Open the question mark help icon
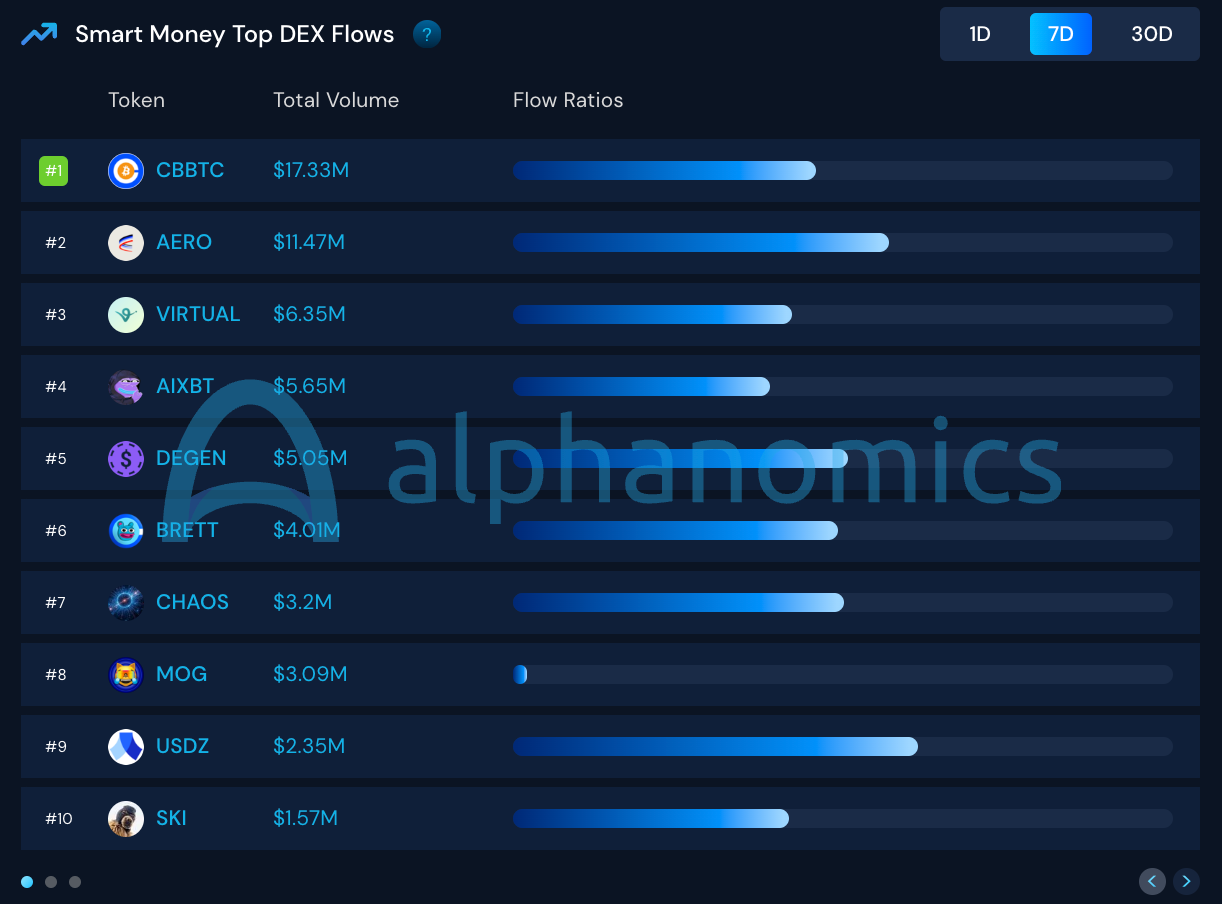Image resolution: width=1222 pixels, height=904 pixels. [427, 35]
